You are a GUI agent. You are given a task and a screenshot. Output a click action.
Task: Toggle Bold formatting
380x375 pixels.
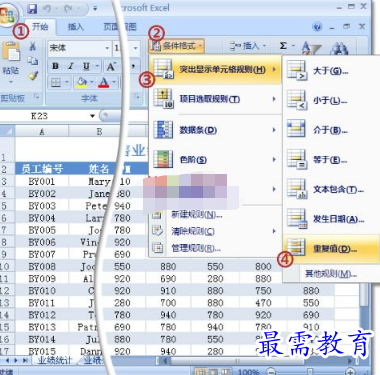tap(55, 66)
